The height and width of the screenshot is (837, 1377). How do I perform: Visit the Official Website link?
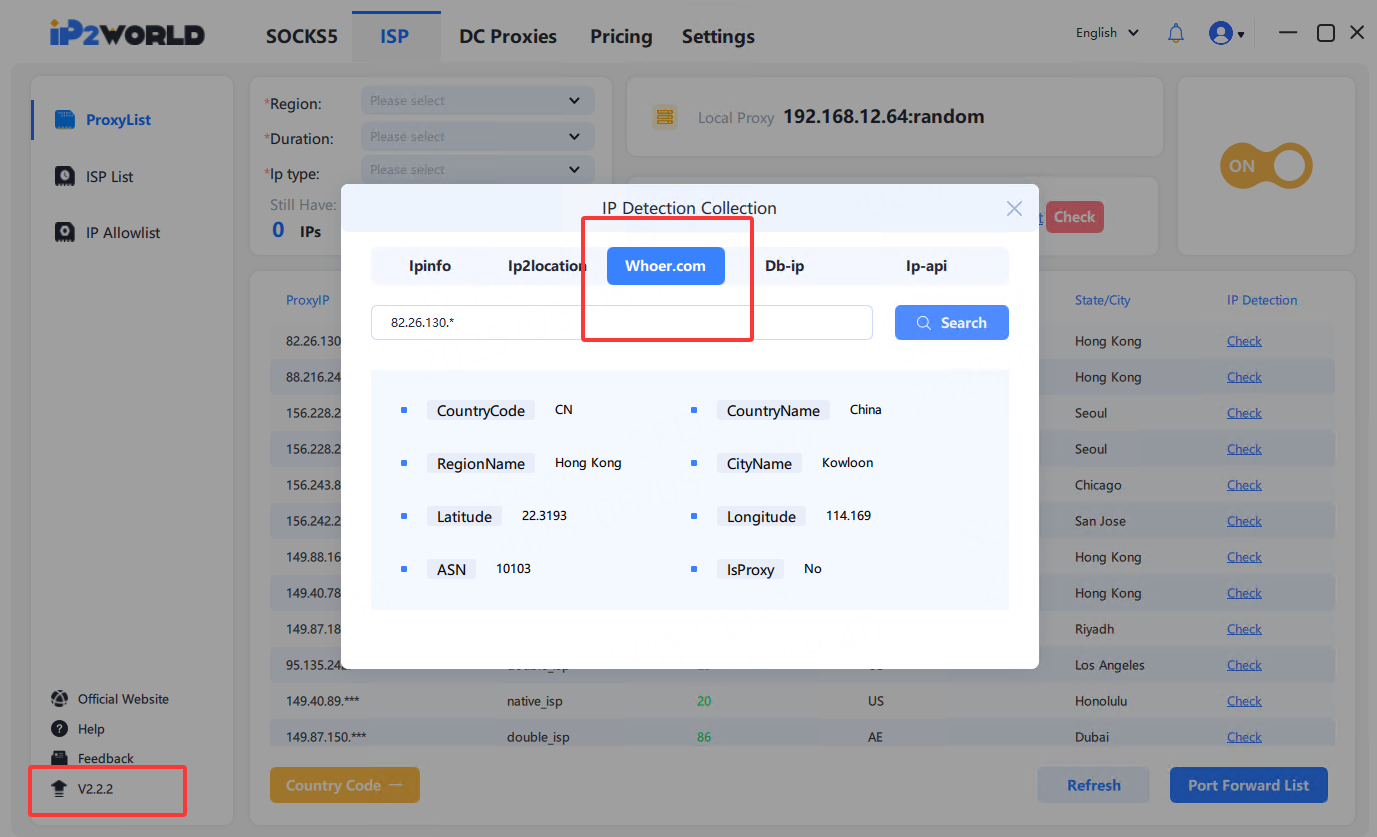123,699
